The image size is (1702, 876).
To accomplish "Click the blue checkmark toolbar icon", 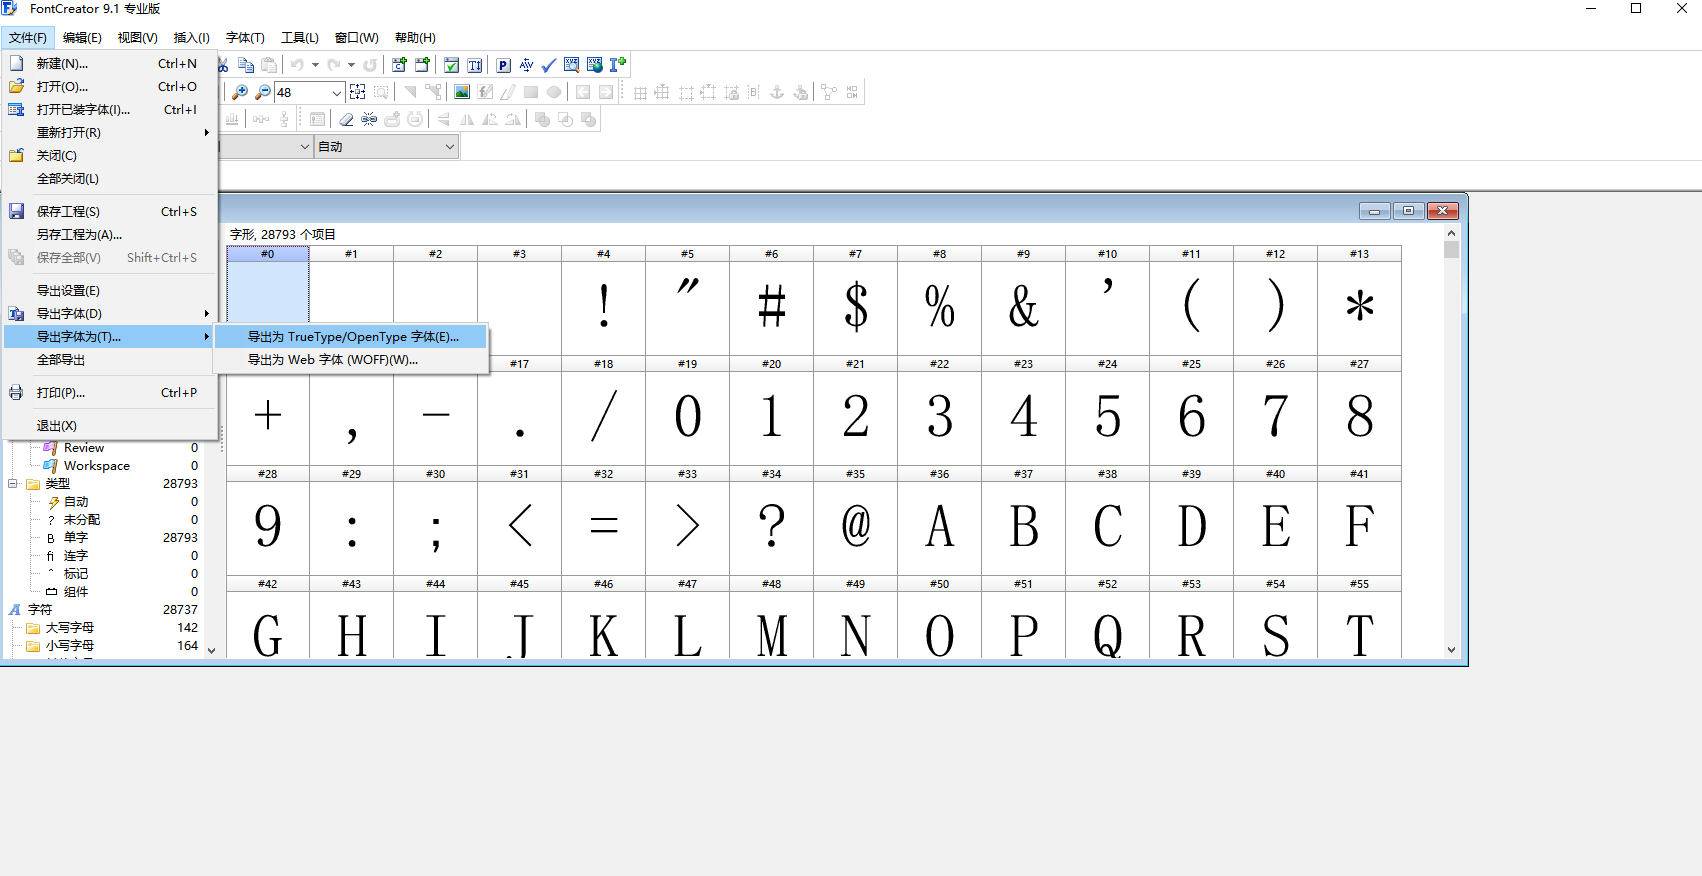I will tap(549, 65).
